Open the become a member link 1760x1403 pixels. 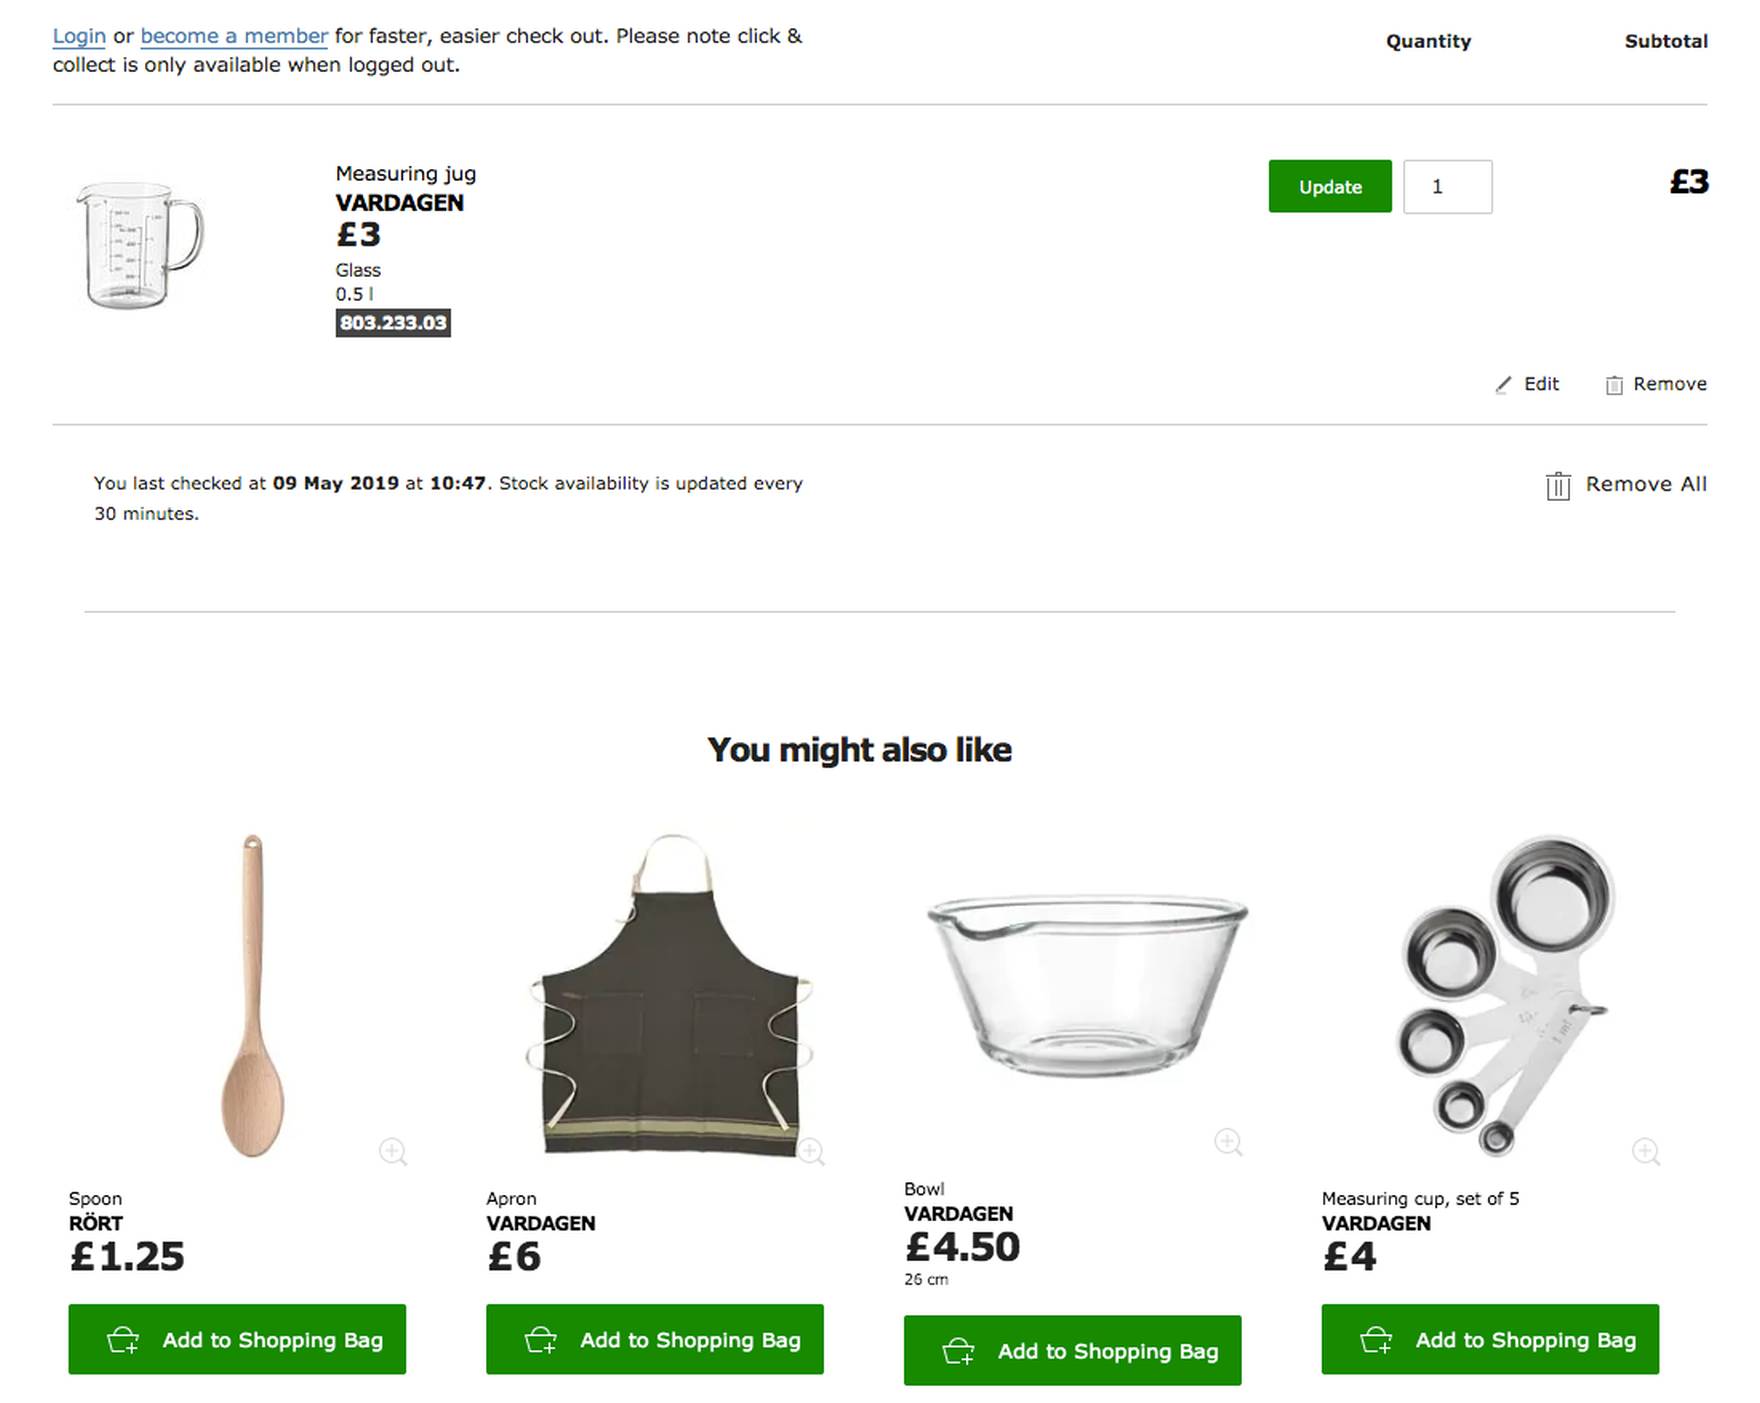click(234, 36)
